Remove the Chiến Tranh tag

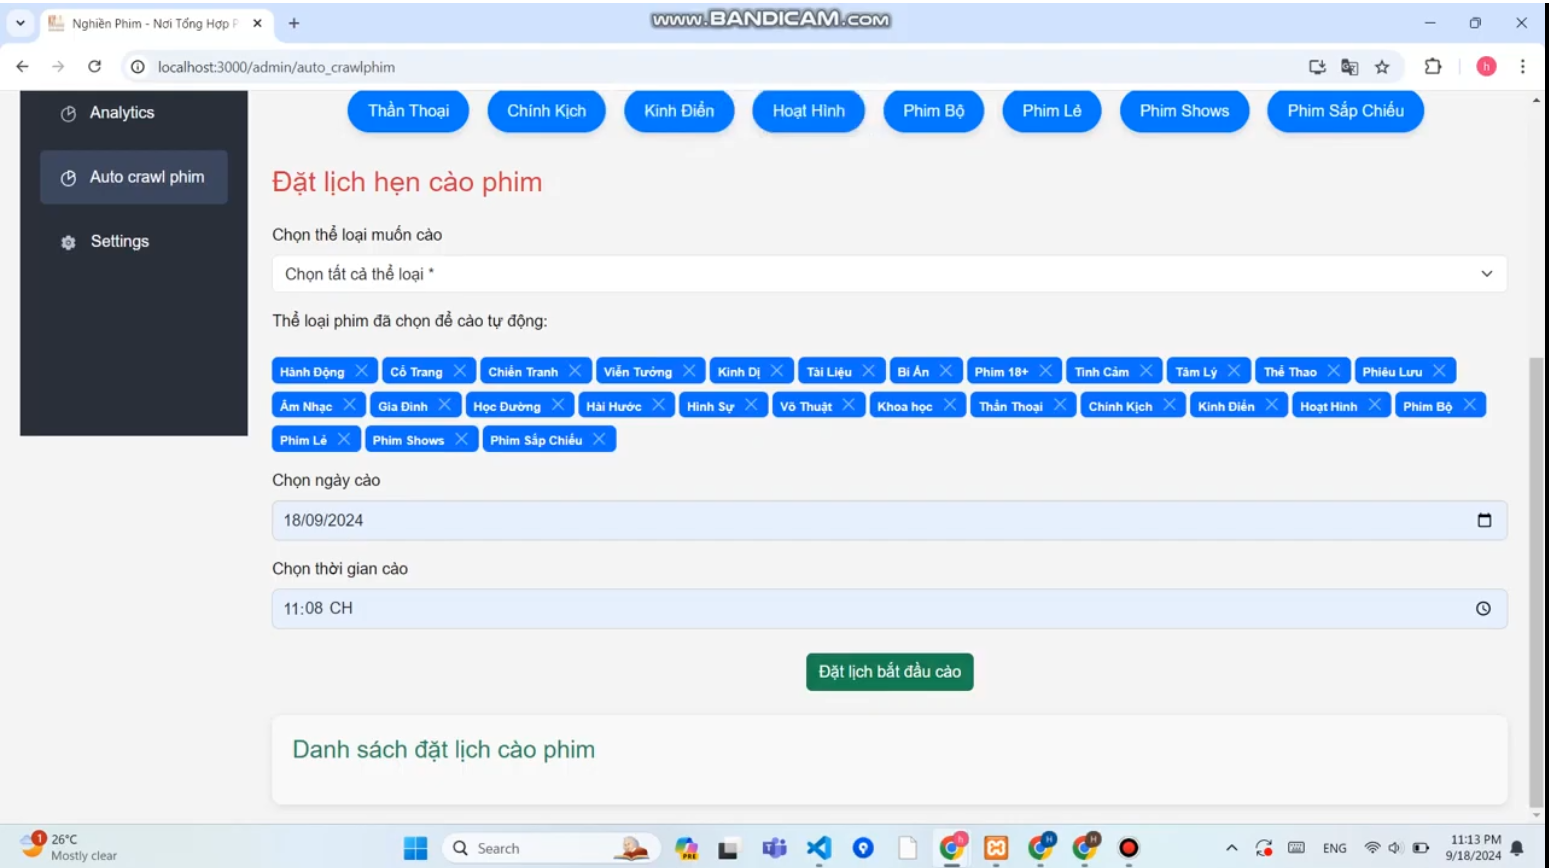(575, 371)
